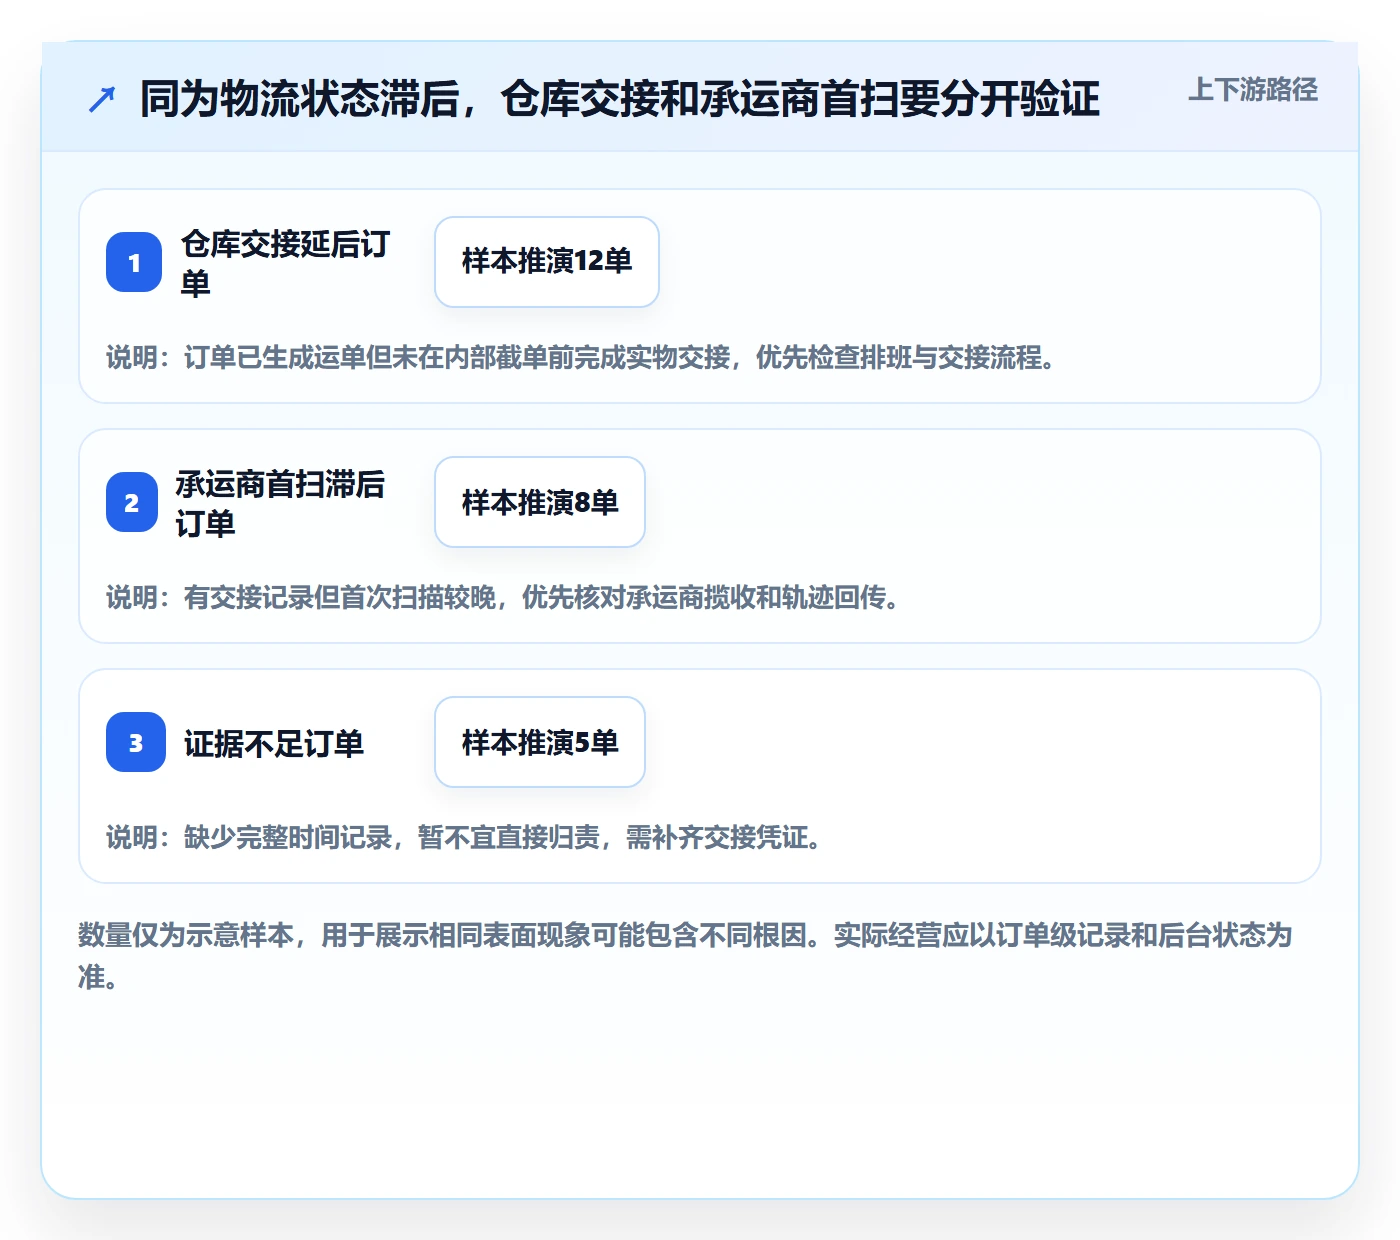Select the 证据不足订单 title
The height and width of the screenshot is (1240, 1400).
pos(274,743)
